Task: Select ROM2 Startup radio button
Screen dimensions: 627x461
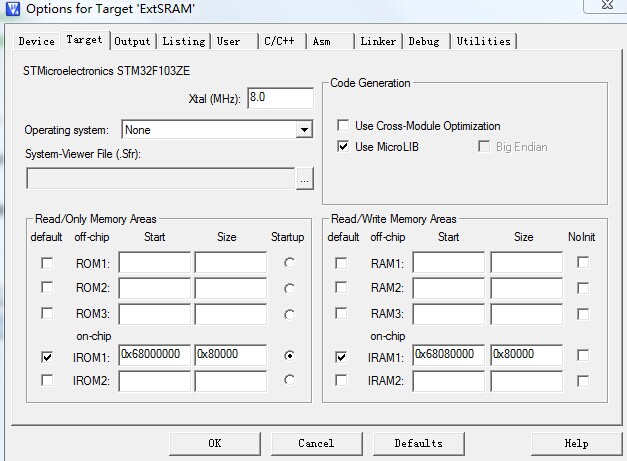Action: pos(289,288)
